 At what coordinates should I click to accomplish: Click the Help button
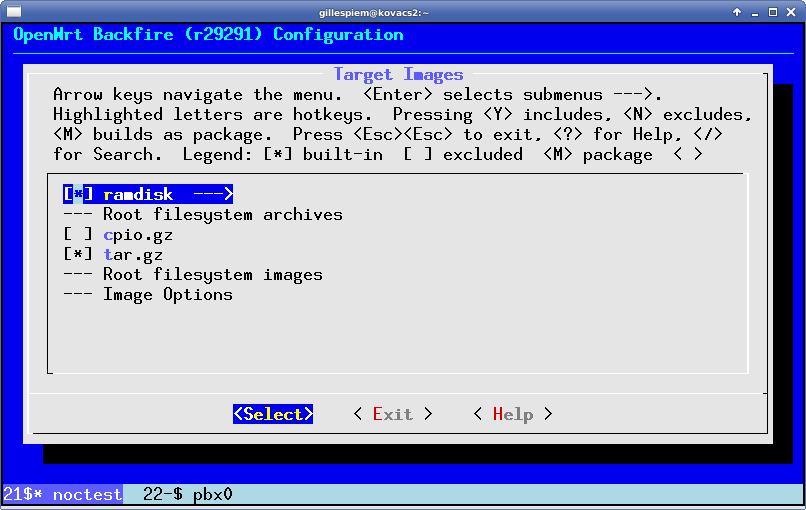click(x=513, y=414)
